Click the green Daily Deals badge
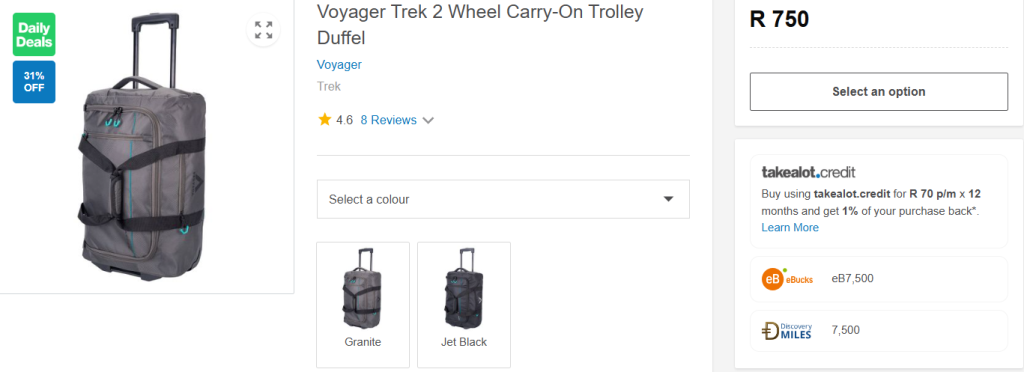 tap(34, 35)
